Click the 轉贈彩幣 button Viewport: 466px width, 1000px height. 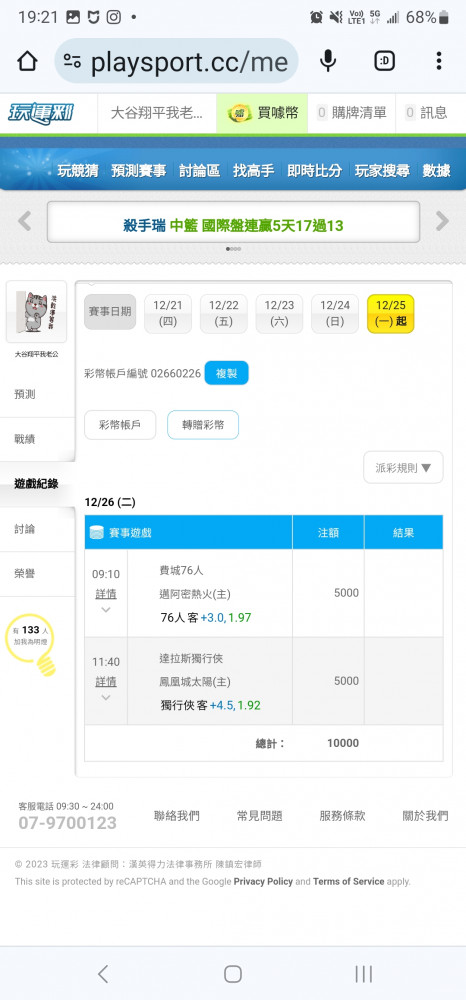click(x=203, y=425)
